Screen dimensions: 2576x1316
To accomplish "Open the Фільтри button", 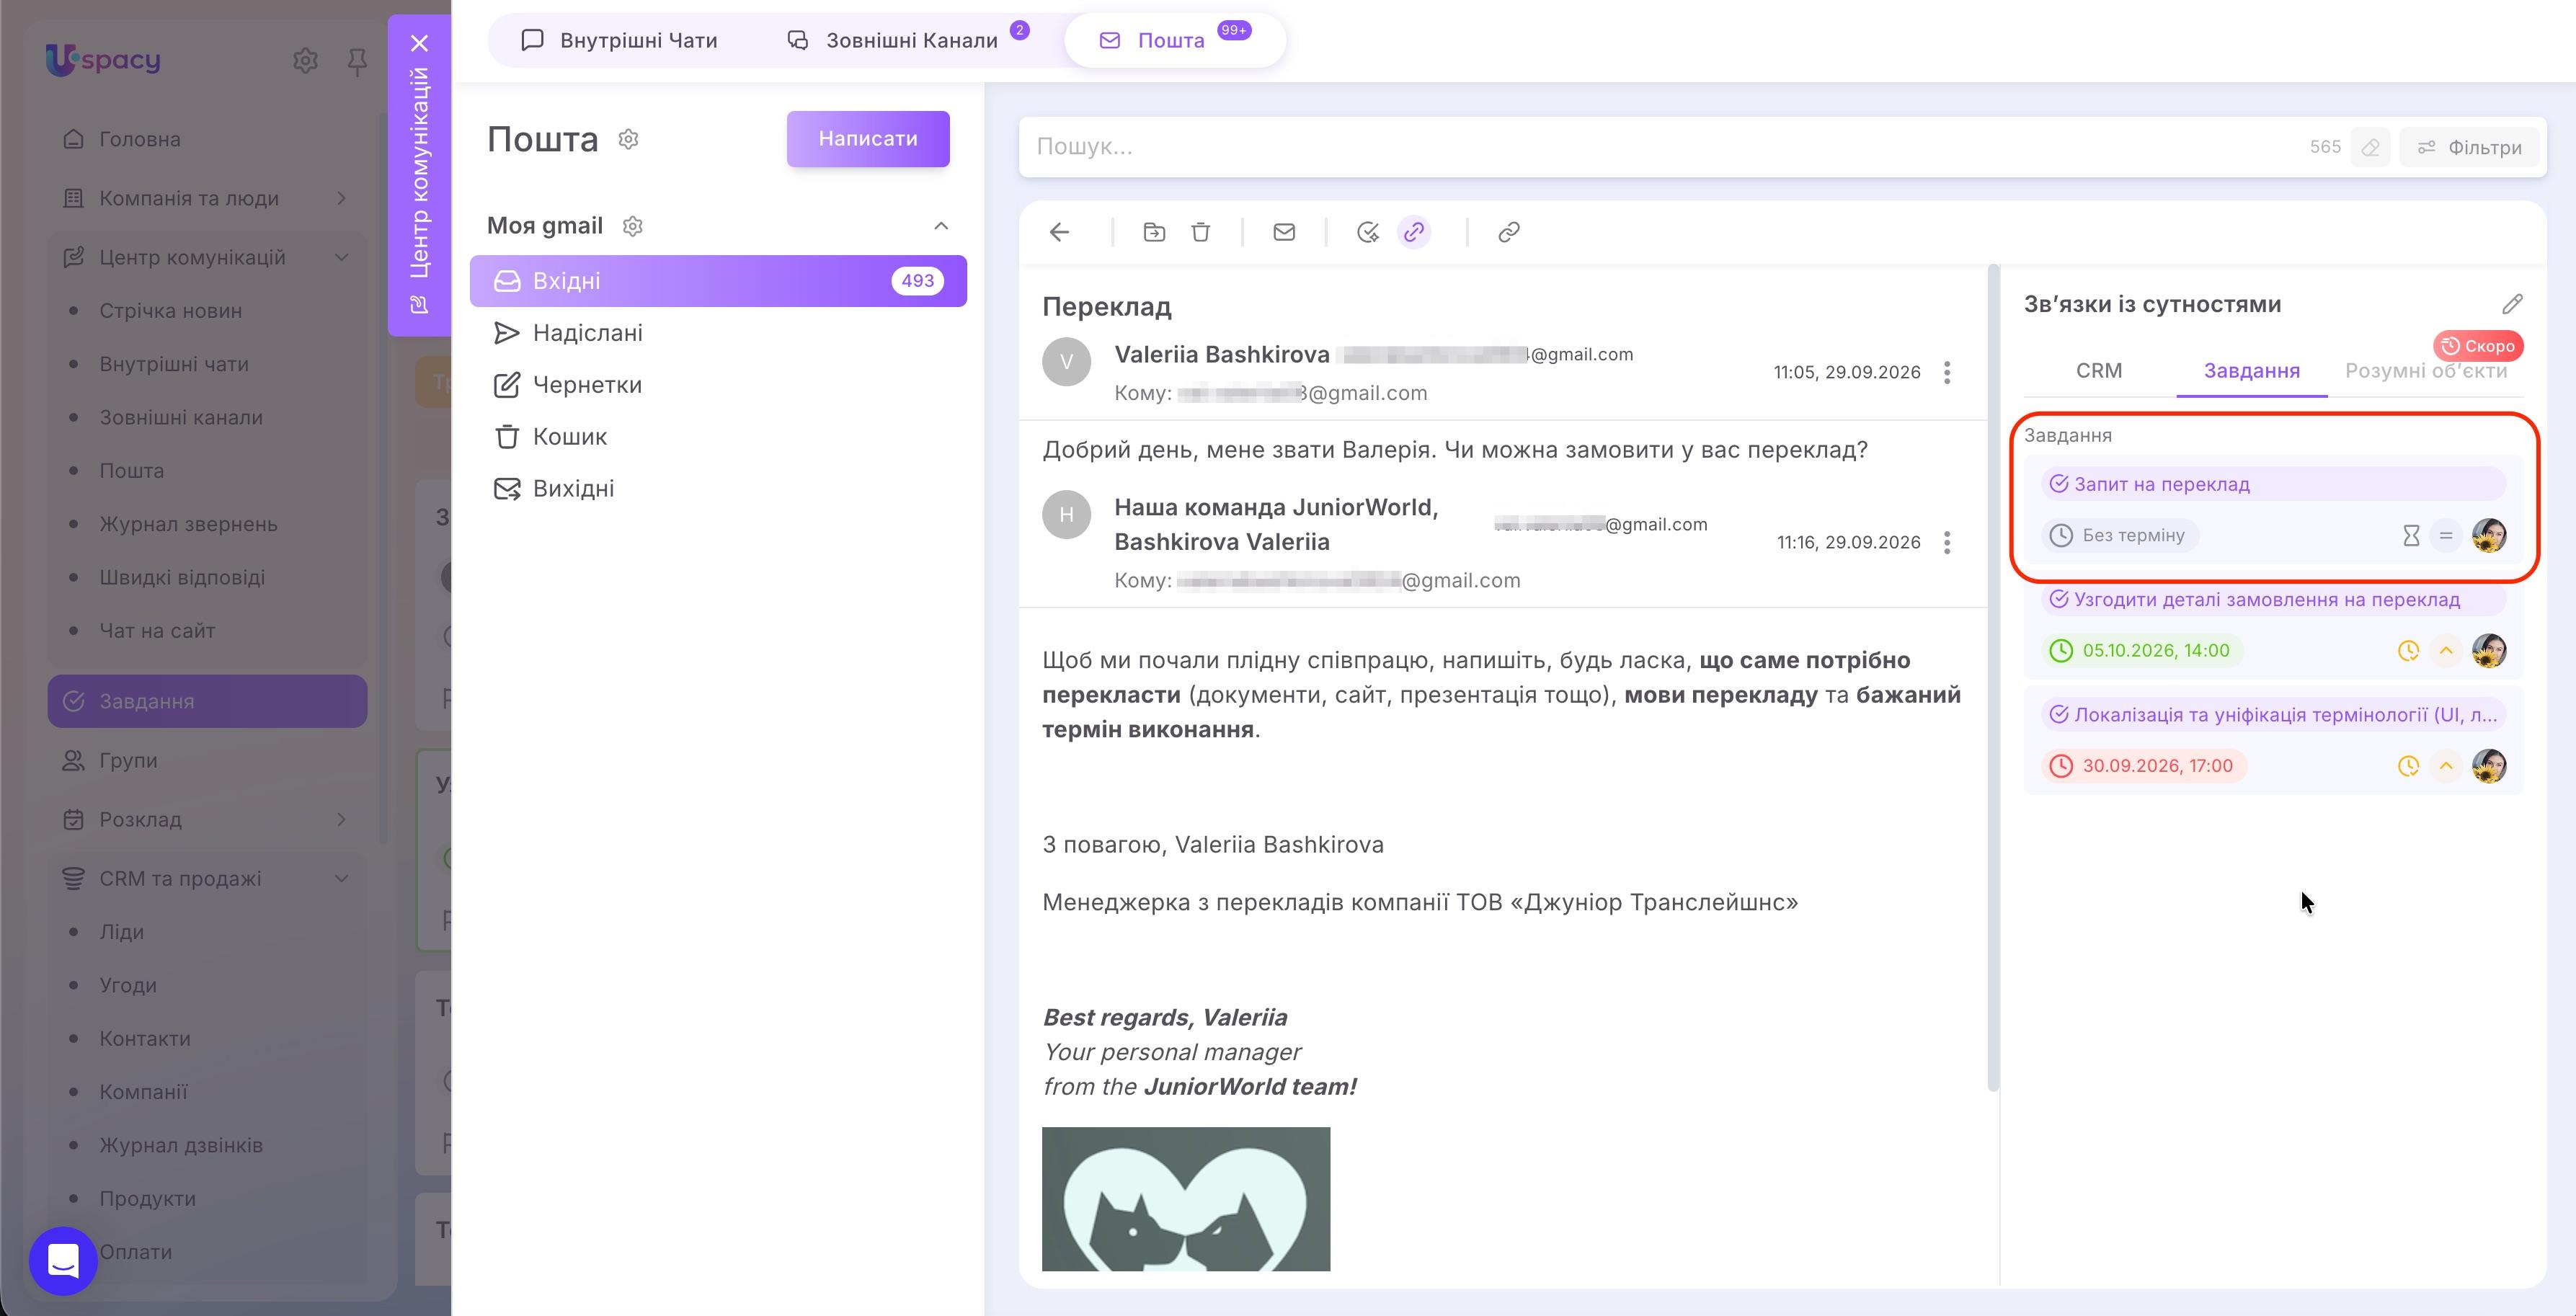I will coord(2470,147).
